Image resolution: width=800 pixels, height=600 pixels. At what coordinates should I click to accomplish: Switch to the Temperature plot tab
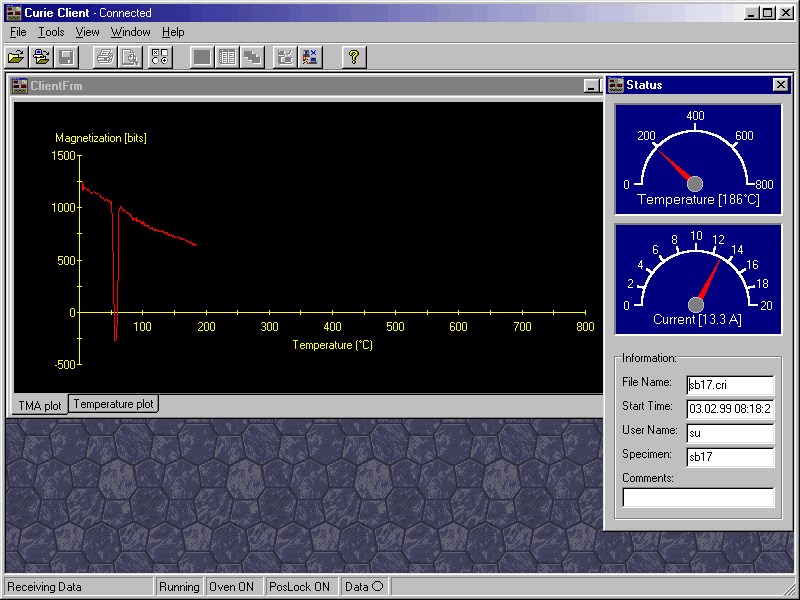(x=114, y=404)
